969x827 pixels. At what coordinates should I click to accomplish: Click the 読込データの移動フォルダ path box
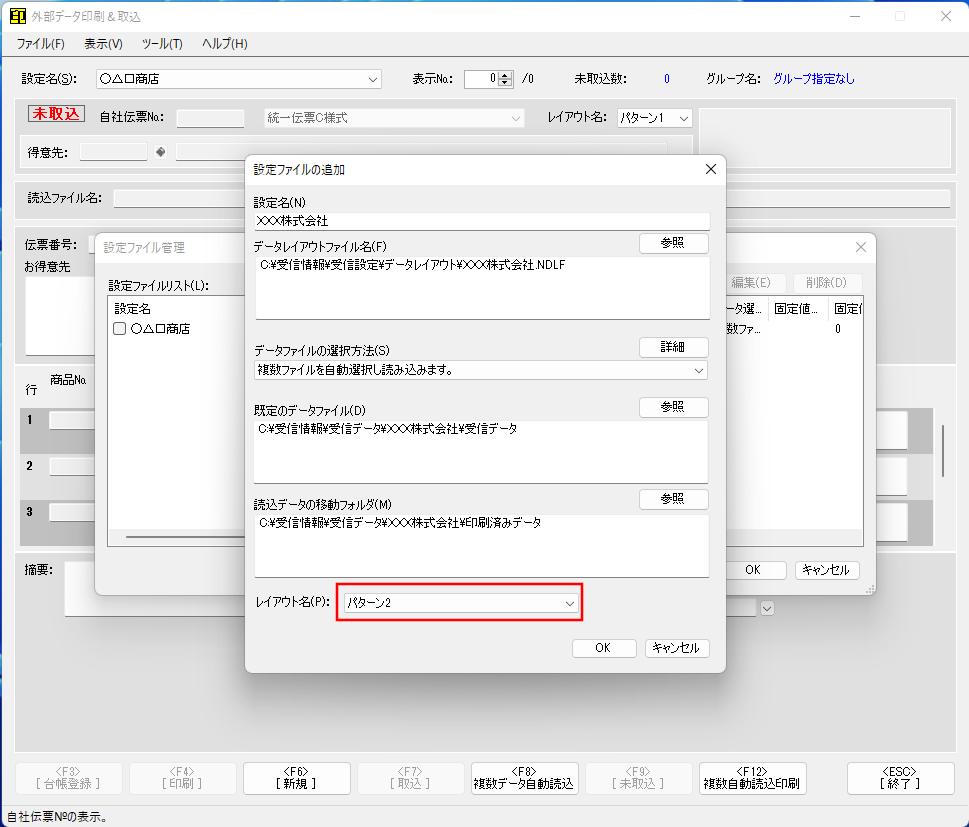pyautogui.click(x=482, y=546)
